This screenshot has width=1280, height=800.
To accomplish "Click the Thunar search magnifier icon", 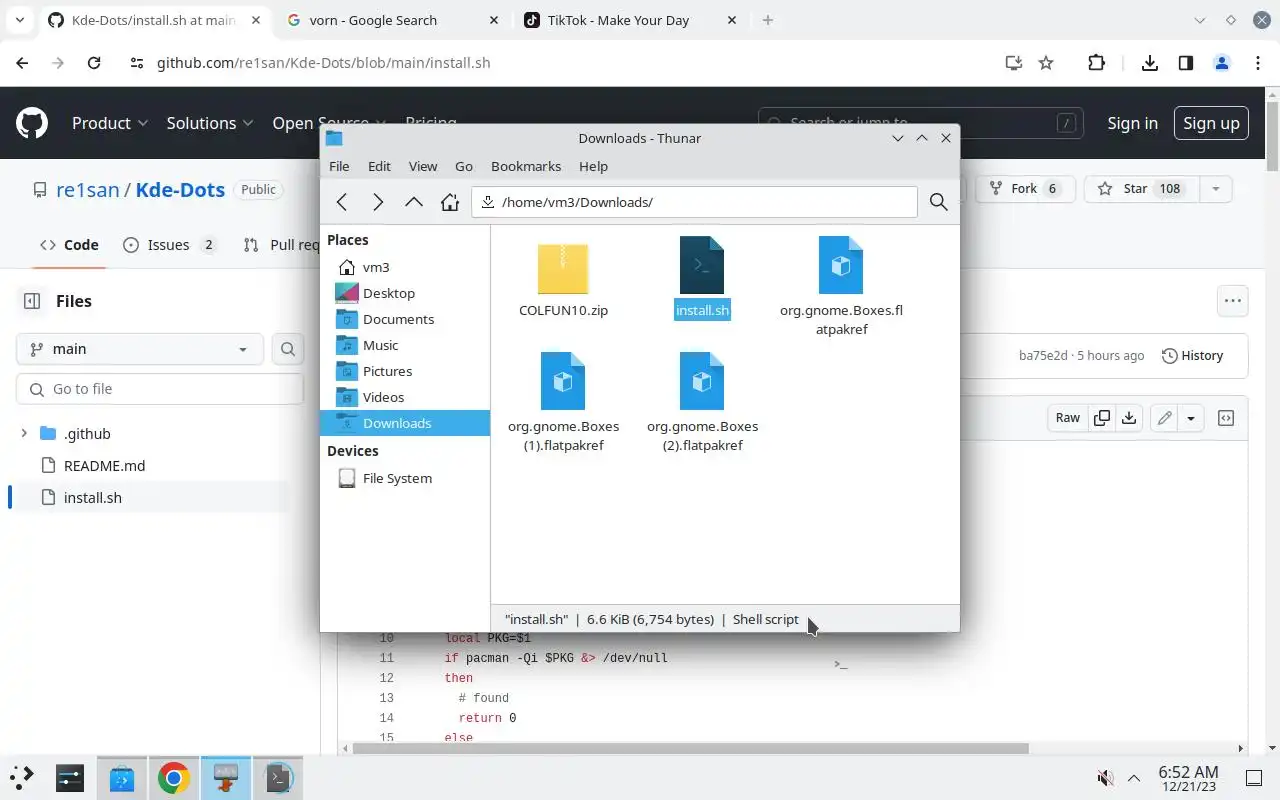I will point(938,202).
